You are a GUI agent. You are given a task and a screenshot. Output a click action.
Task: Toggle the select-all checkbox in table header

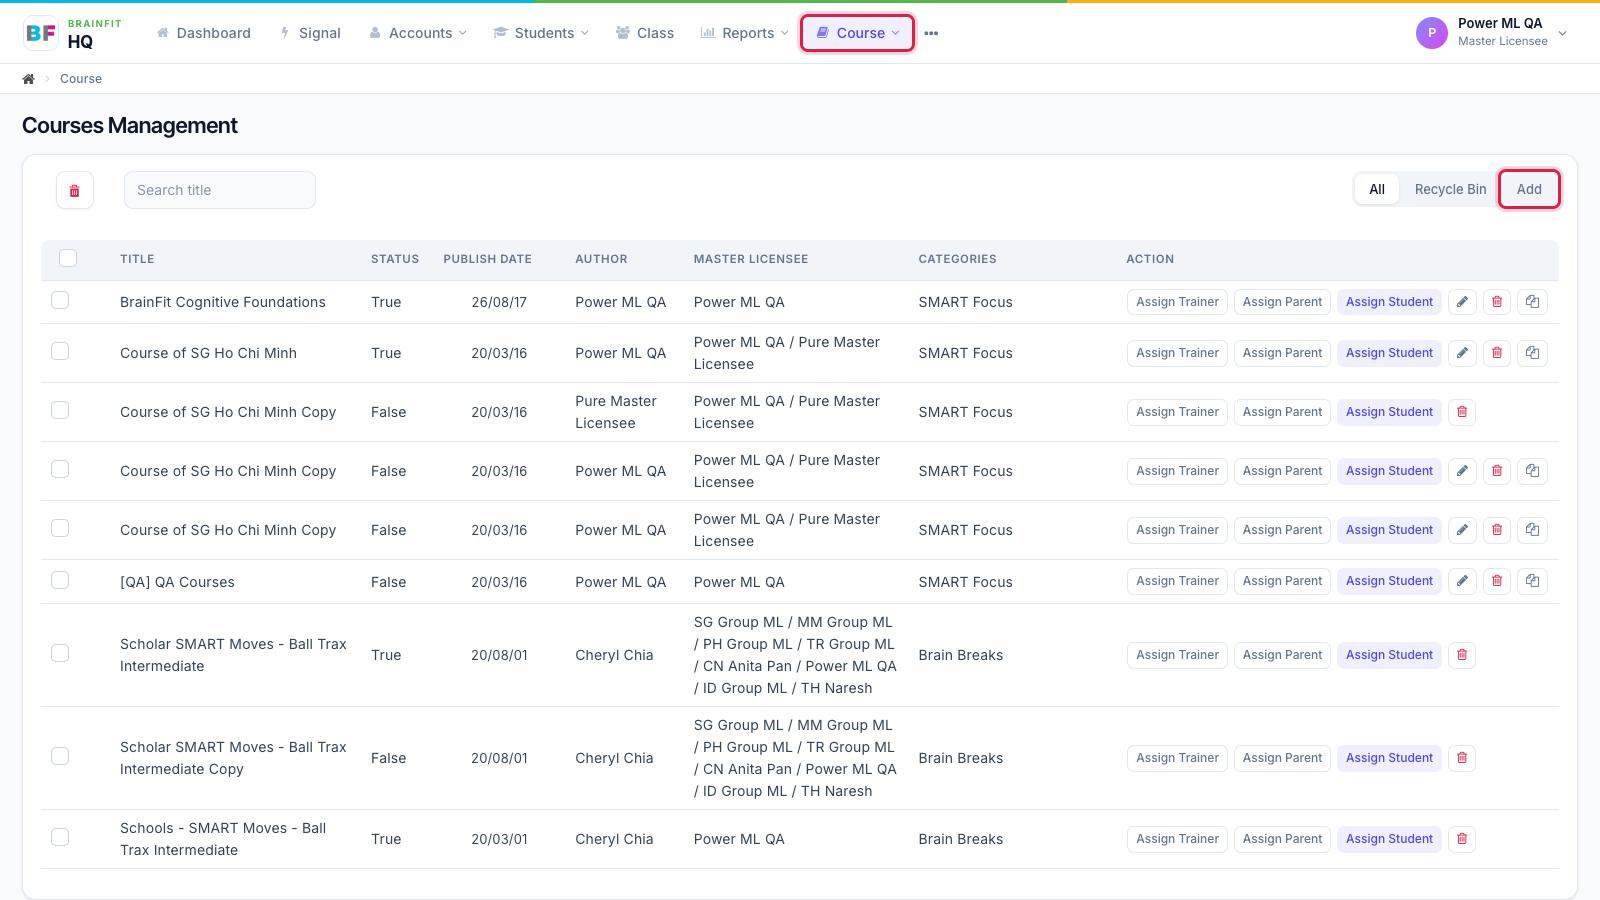click(68, 258)
